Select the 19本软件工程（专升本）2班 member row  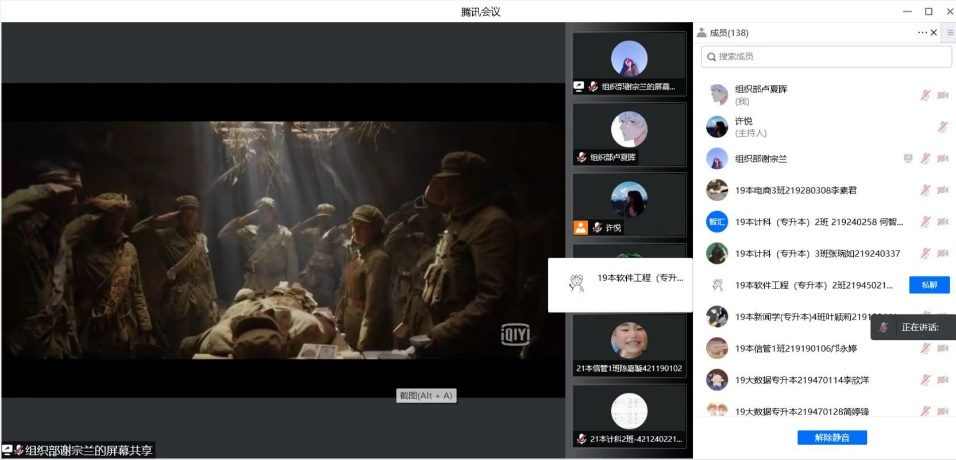coord(824,285)
